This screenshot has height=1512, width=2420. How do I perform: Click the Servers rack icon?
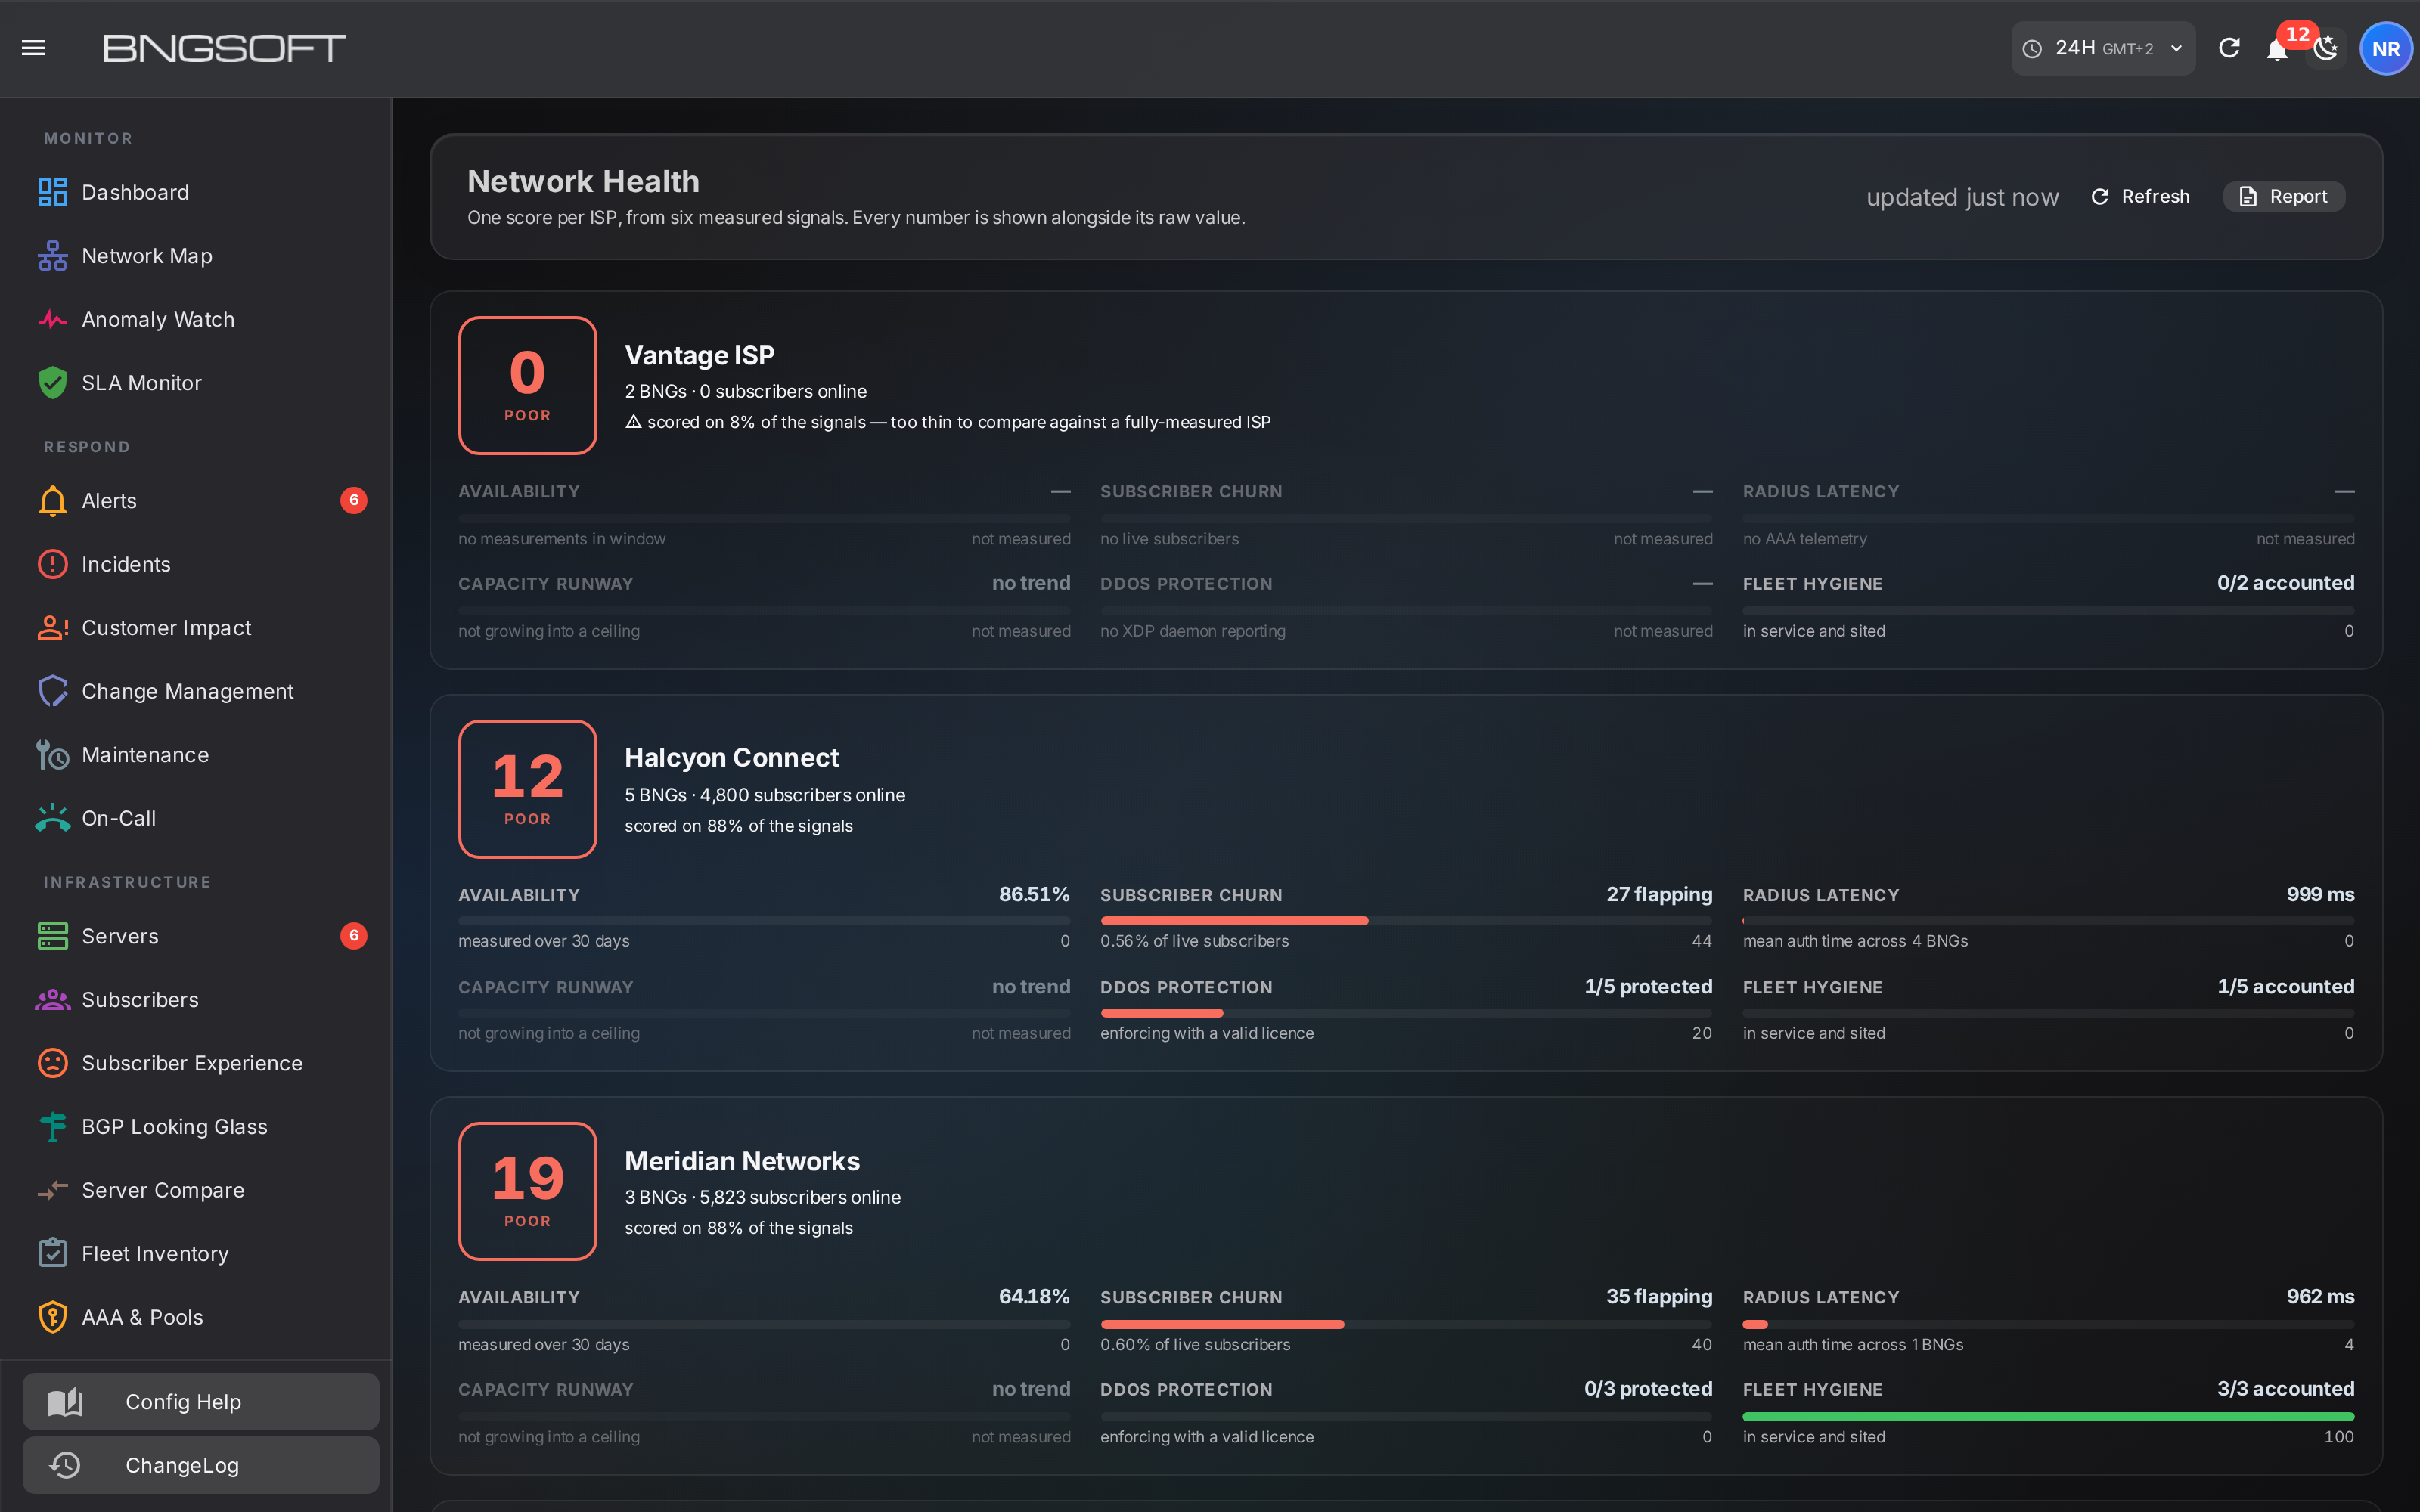(52, 936)
